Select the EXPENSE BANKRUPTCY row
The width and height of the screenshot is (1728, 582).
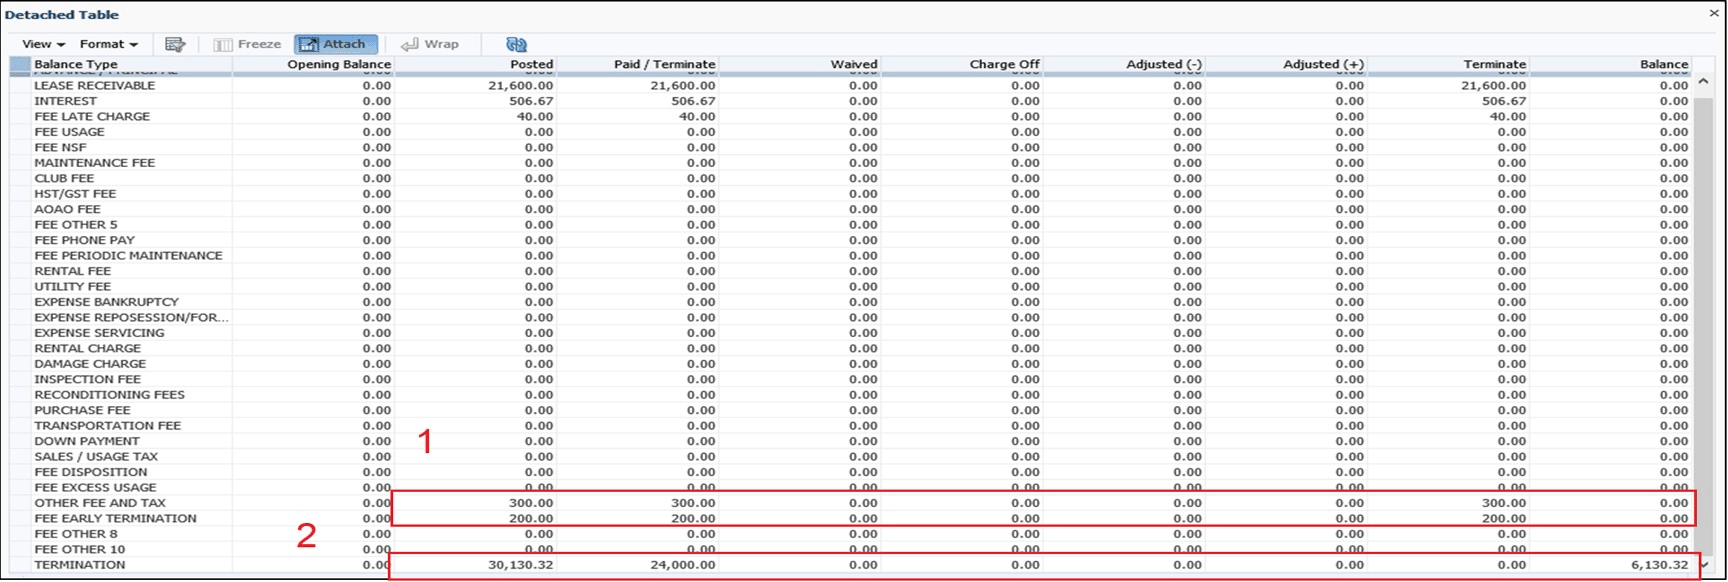850,303
